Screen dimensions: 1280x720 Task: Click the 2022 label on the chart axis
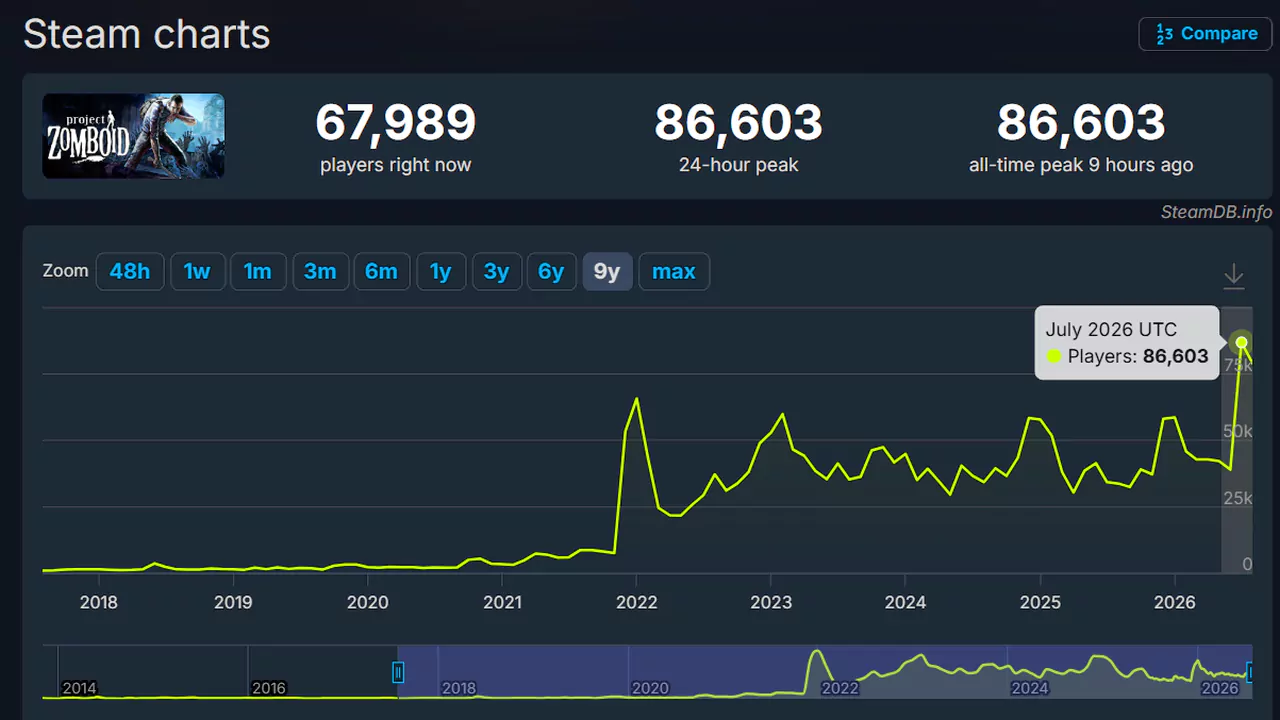pos(637,602)
